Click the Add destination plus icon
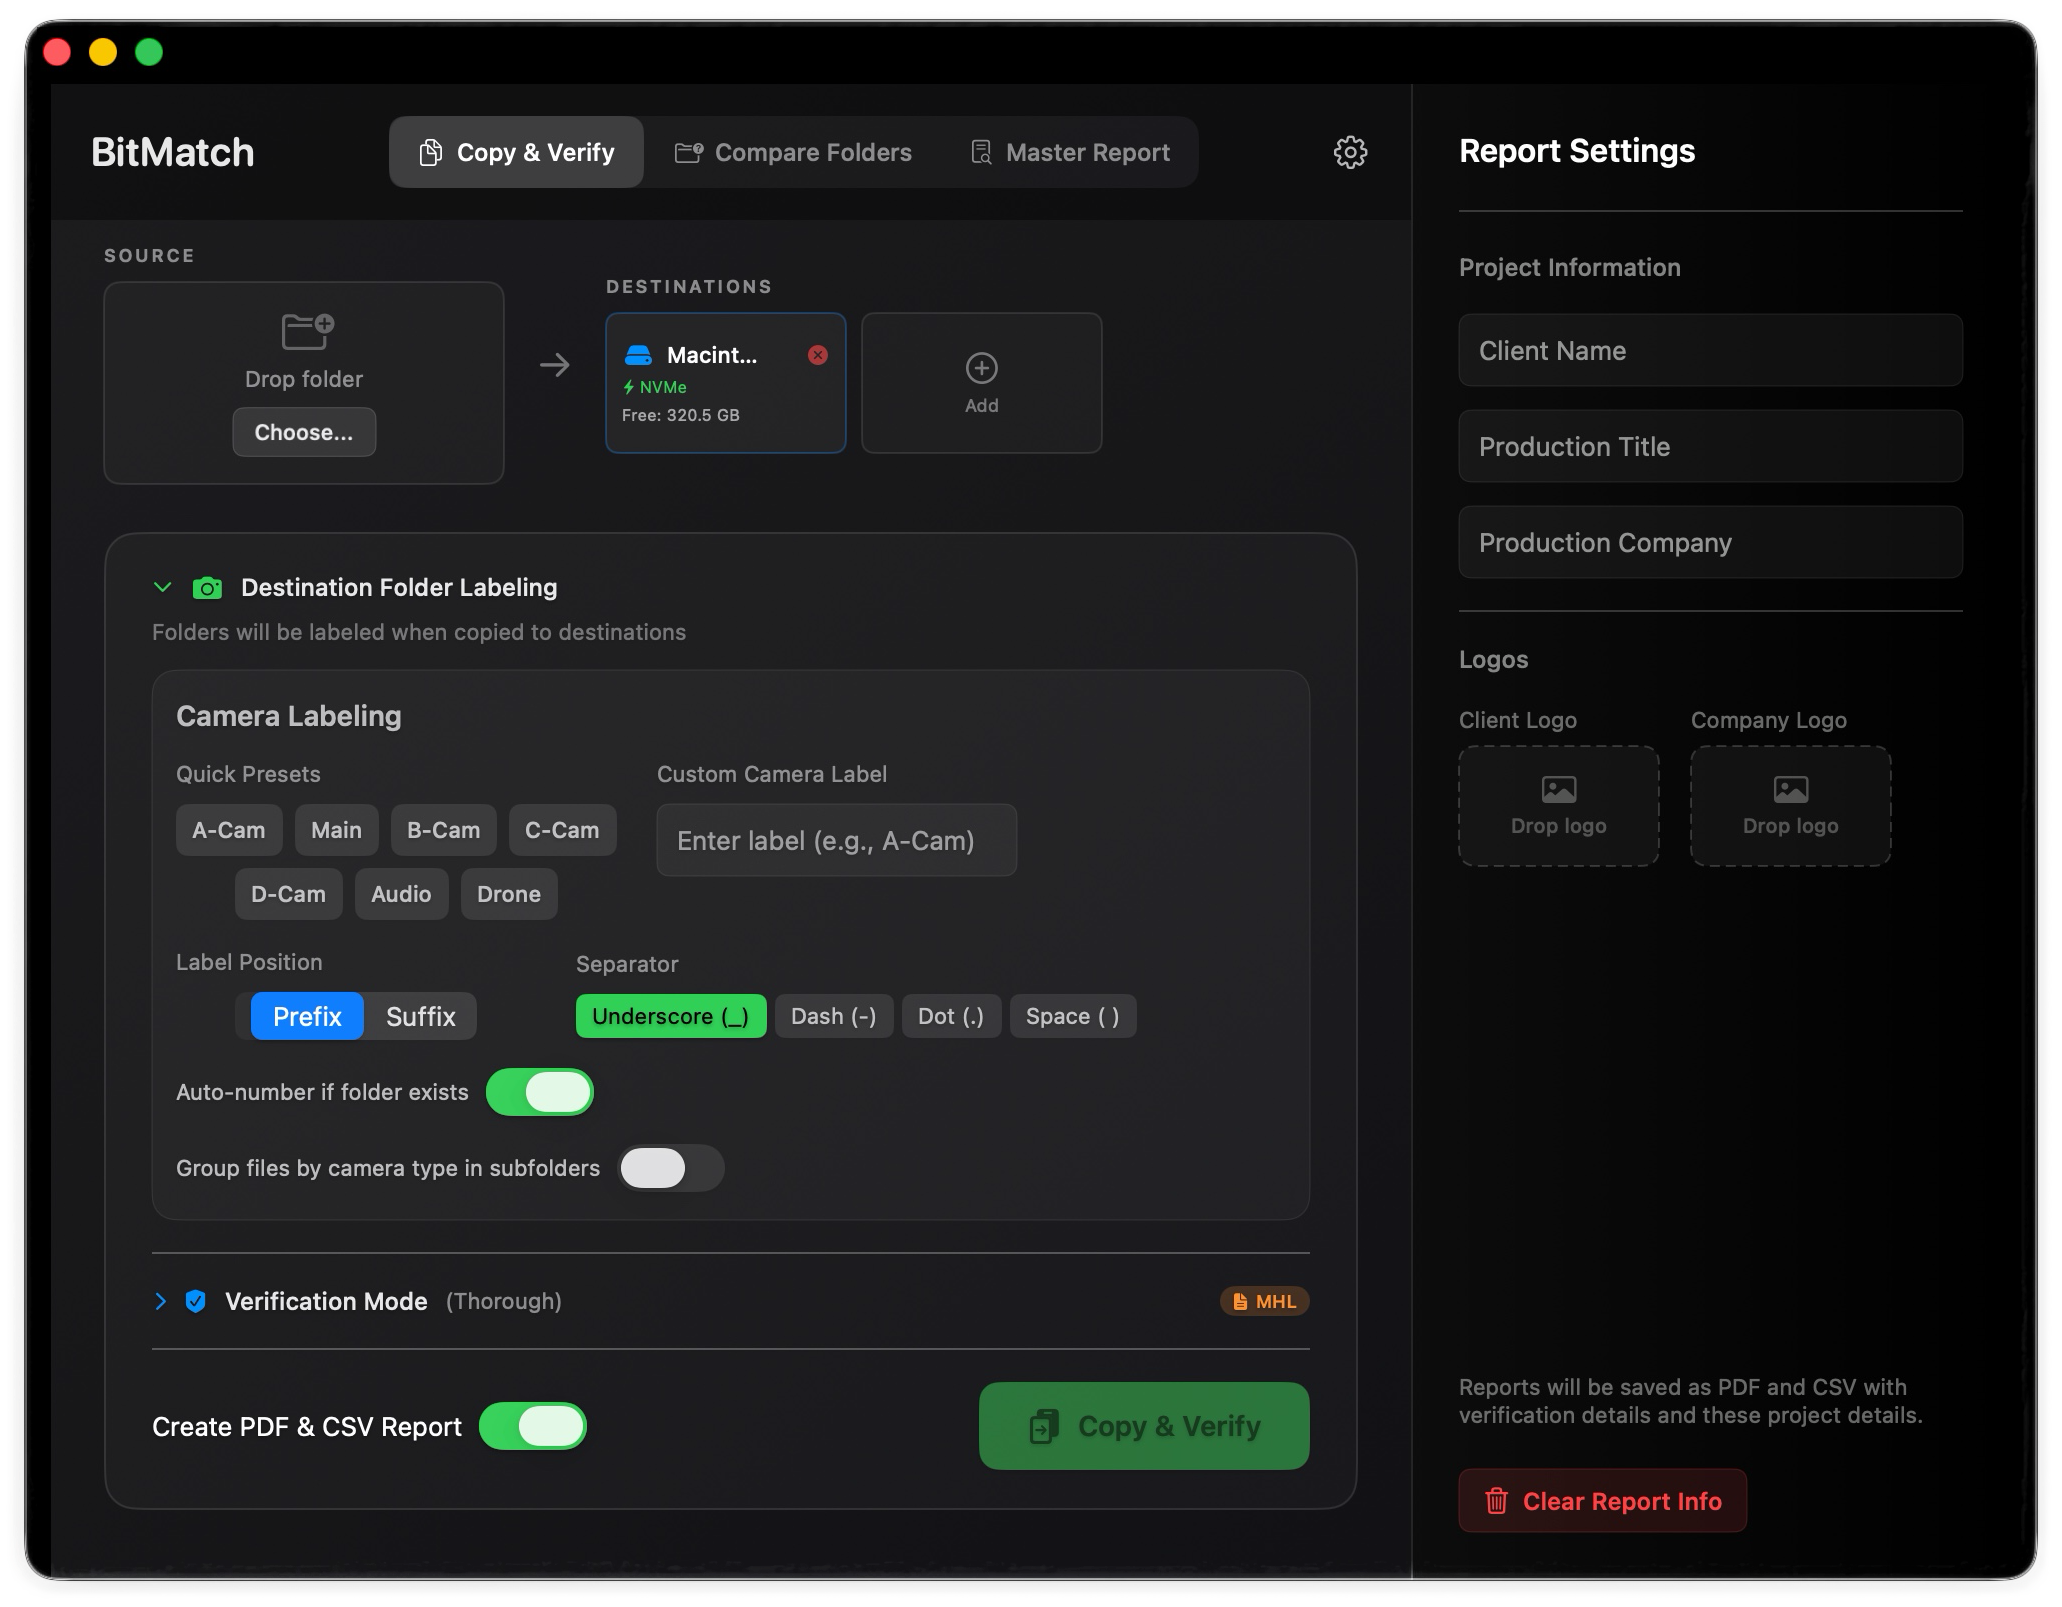The image size is (2062, 1607). tap(981, 368)
